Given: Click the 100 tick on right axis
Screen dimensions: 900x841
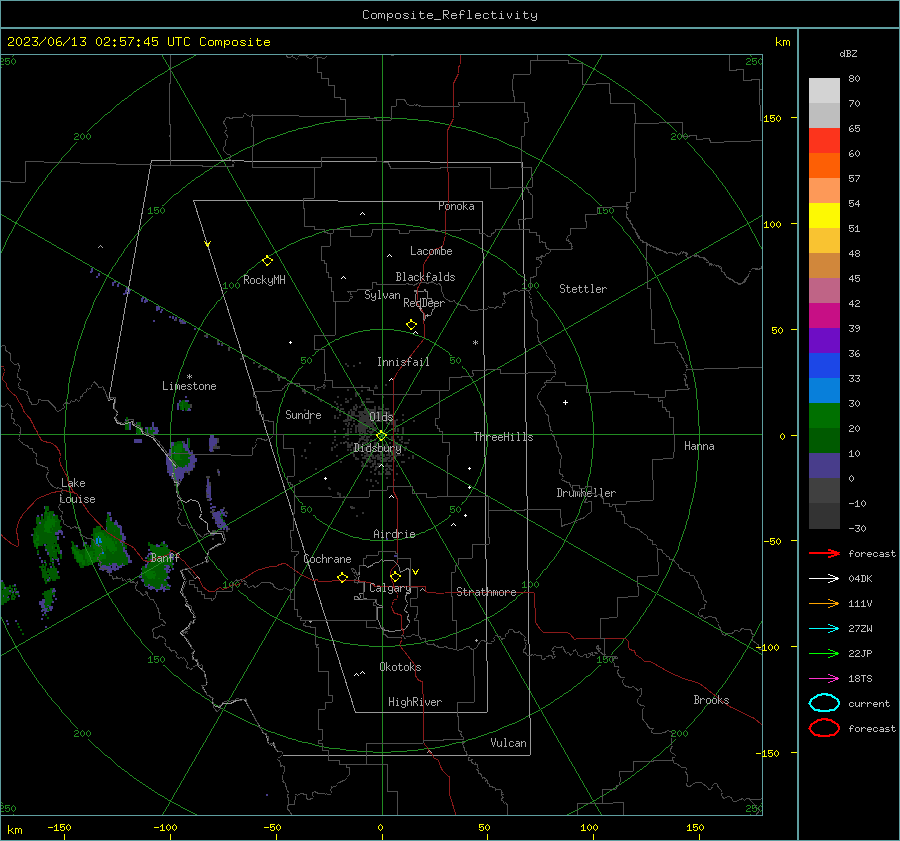Looking at the screenshot, I should click(x=772, y=224).
